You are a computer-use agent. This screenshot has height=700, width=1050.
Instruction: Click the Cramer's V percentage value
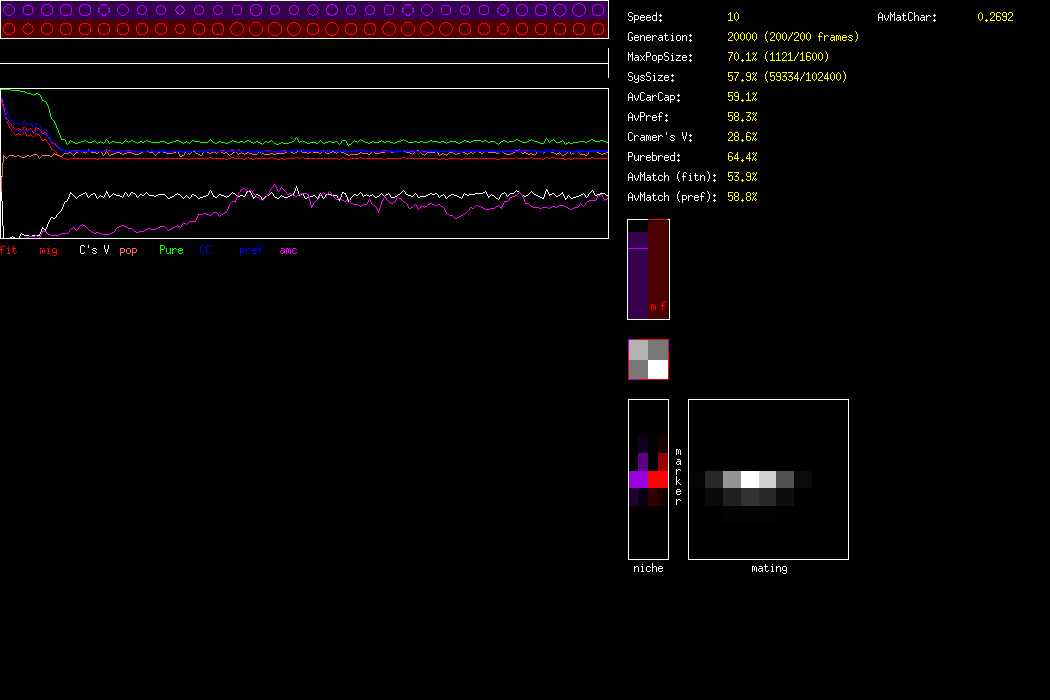(x=741, y=137)
